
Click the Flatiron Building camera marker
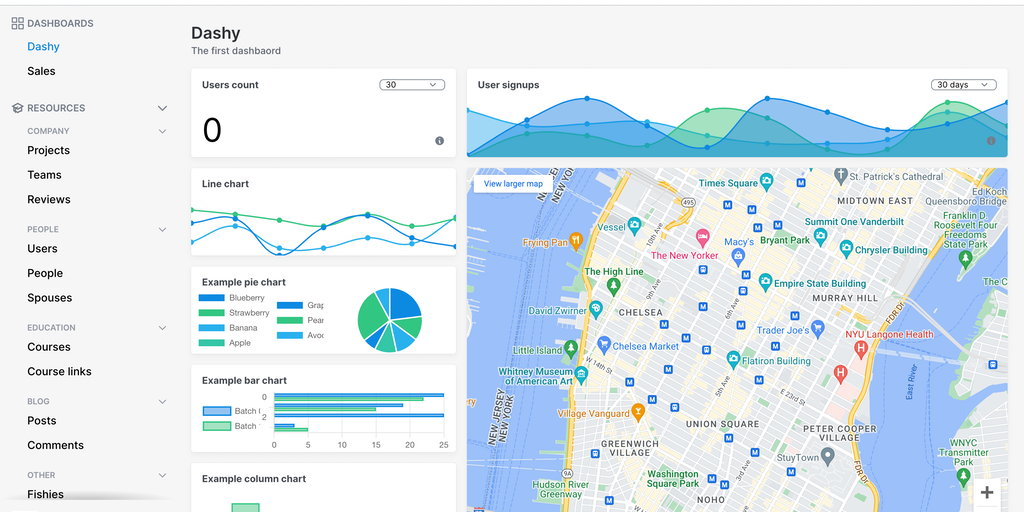pyautogui.click(x=733, y=359)
